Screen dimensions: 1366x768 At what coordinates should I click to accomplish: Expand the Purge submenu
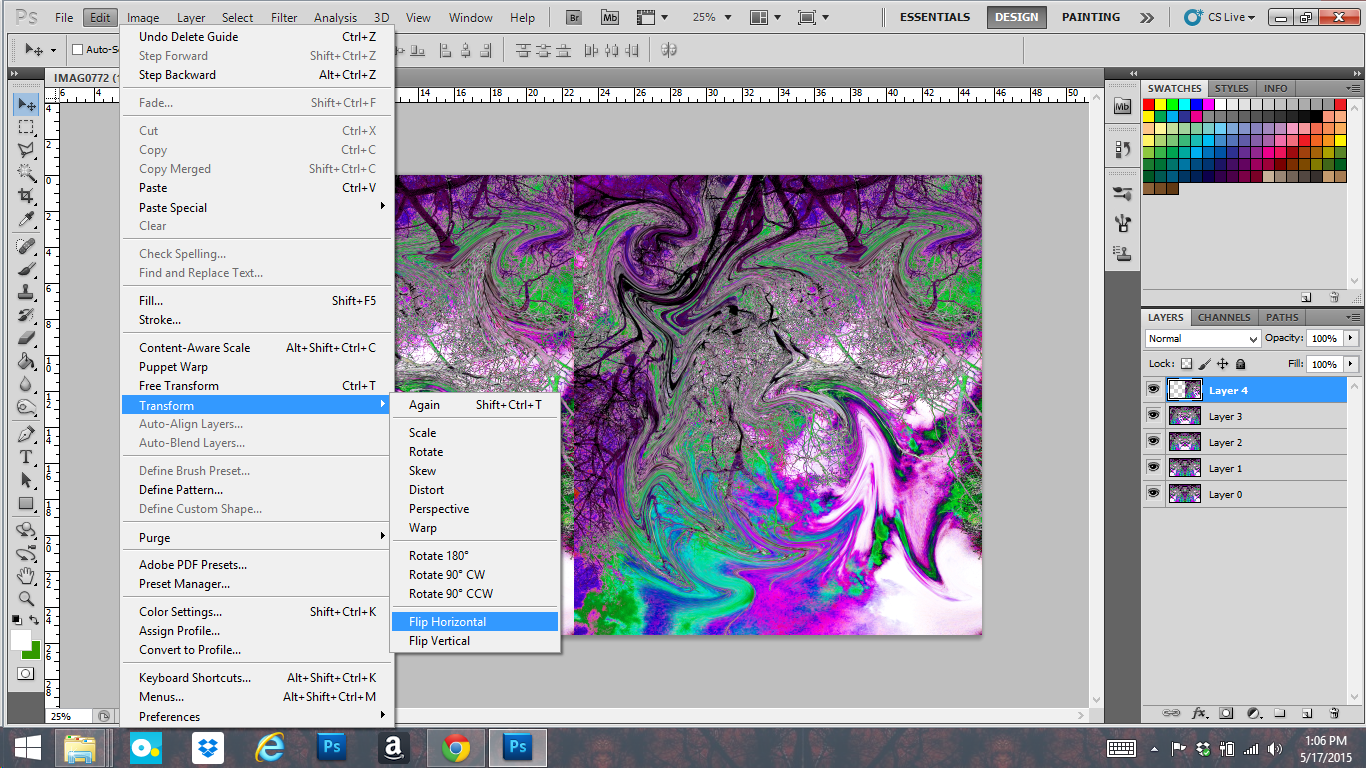pyautogui.click(x=258, y=537)
